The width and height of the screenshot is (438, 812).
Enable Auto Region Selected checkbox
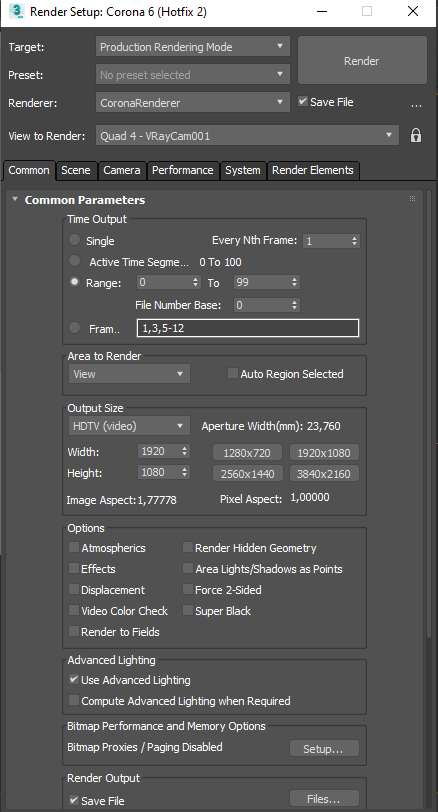(x=232, y=373)
